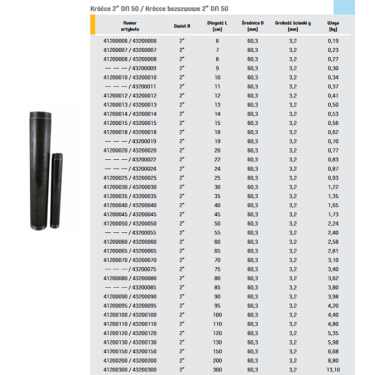The image size is (375, 375).
Task: Select article number 41200030 / 43200030
Action: click(x=130, y=187)
